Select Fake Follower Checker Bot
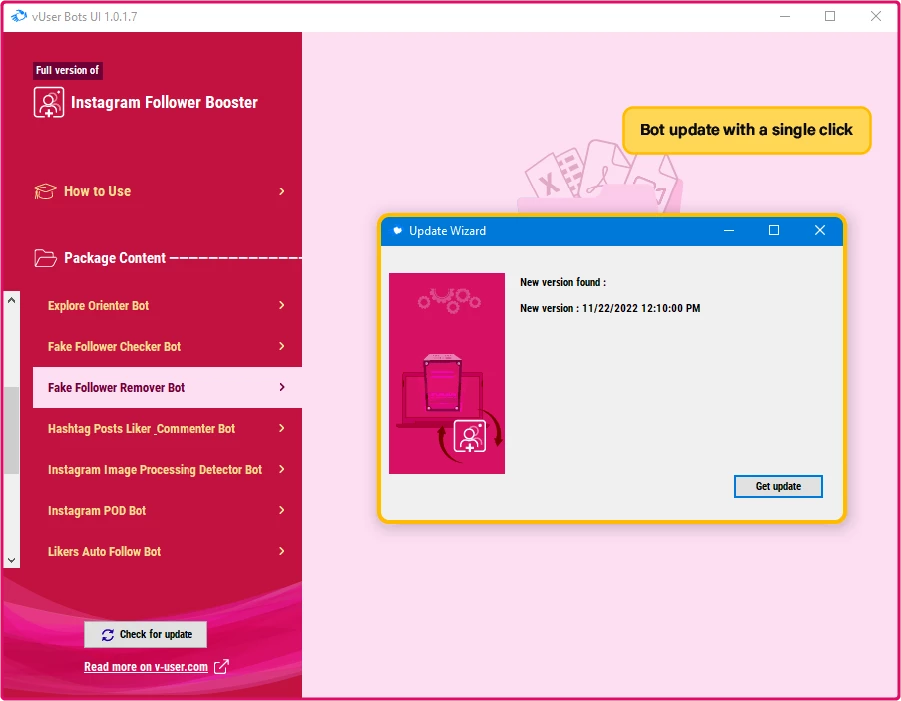 pos(167,346)
